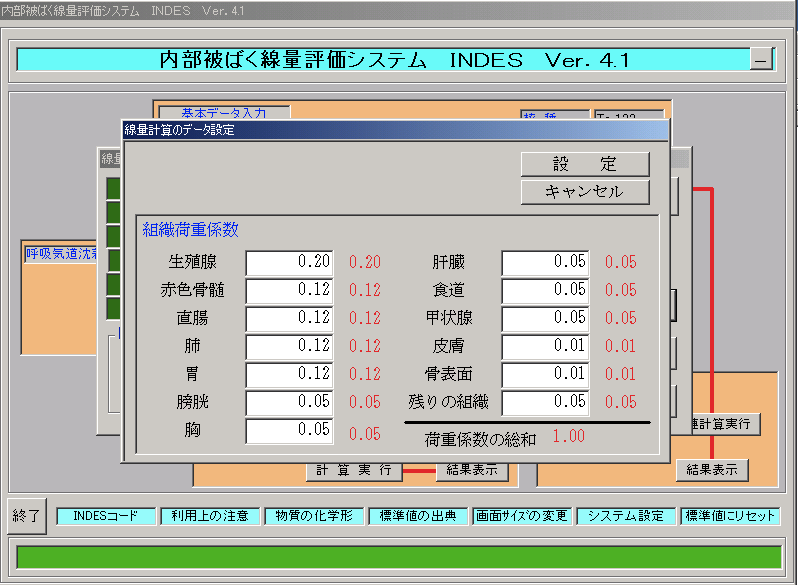798x585 pixels.
Task: Focus the 甲状腺 input box
Action: point(546,319)
